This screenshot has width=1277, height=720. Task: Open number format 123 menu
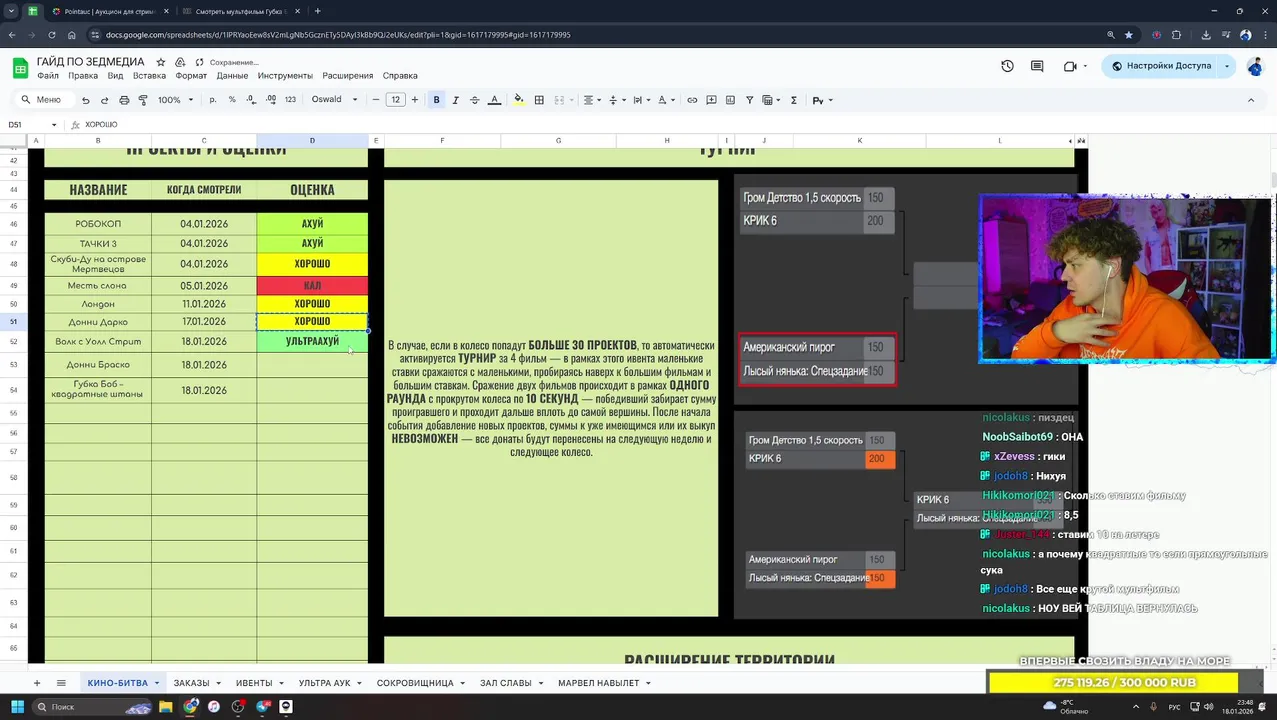tap(290, 100)
